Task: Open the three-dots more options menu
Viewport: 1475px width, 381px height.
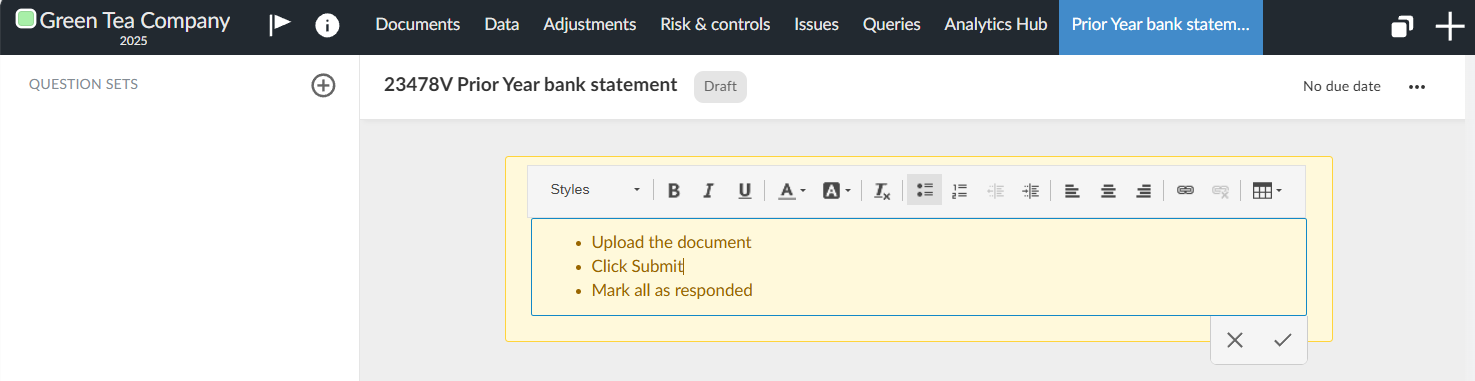Action: click(1416, 87)
